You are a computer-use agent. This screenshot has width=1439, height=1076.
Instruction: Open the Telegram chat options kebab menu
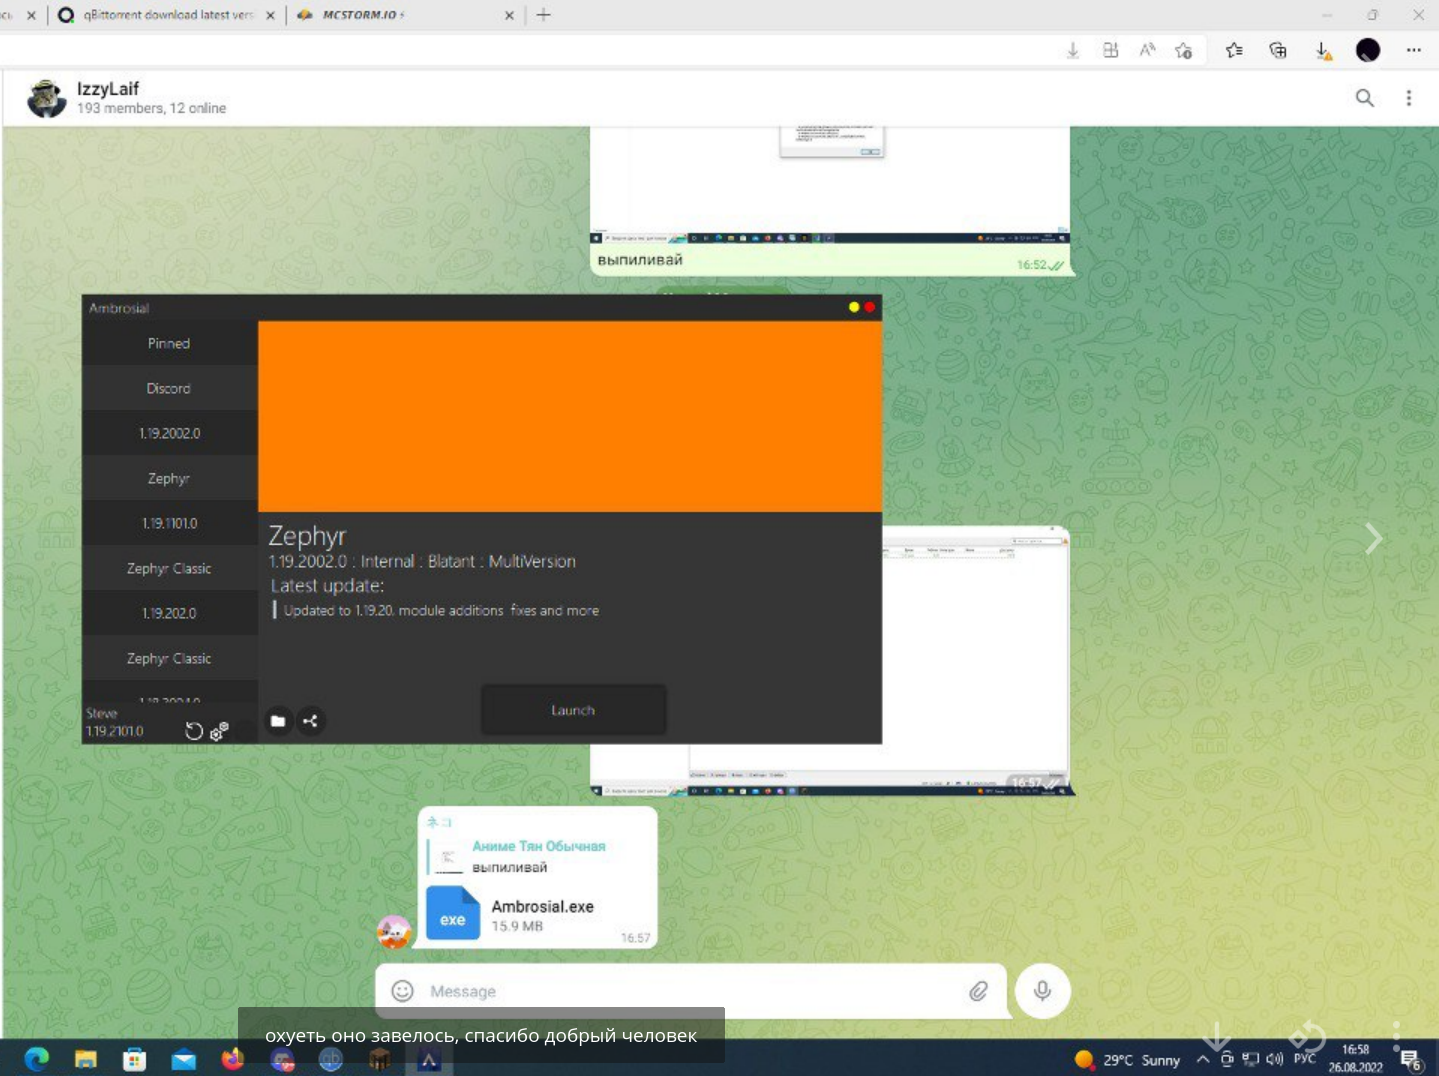1409,97
